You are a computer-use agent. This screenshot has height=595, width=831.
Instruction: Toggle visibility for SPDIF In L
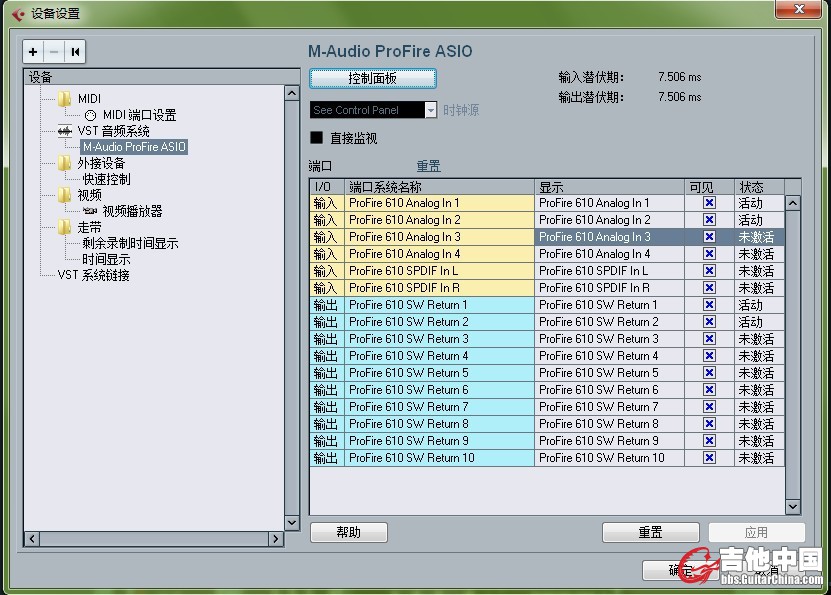(x=709, y=271)
